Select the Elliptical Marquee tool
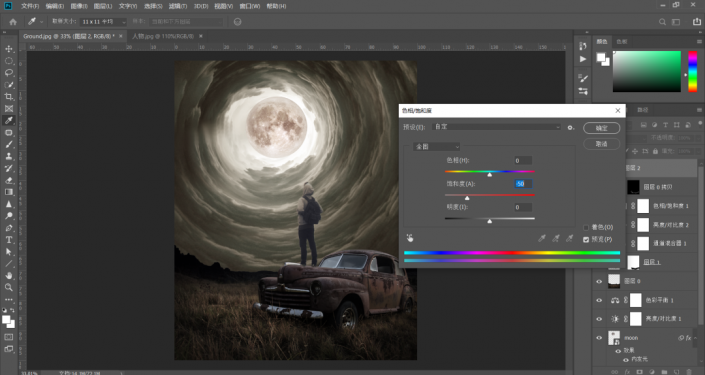 tap(9, 61)
